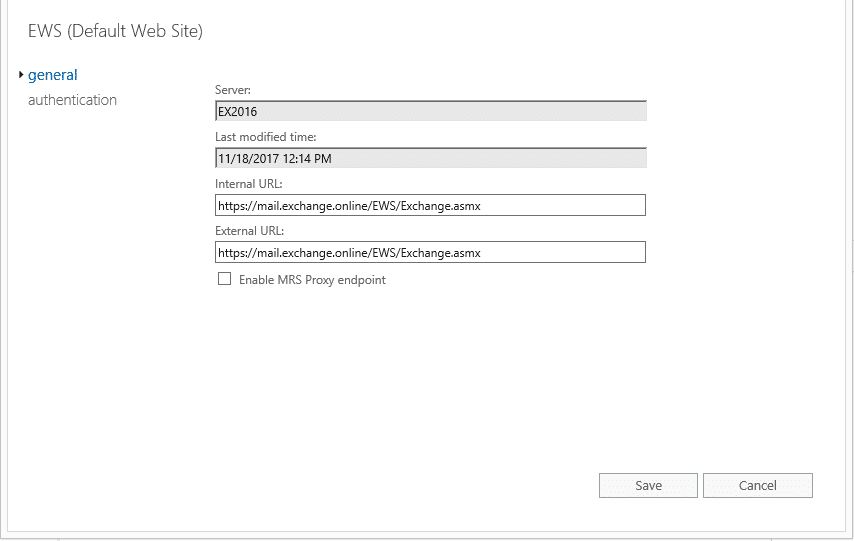Enable the MRS Proxy endpoint checkbox
Screen dimensions: 854x541
pyautogui.click(x=224, y=279)
